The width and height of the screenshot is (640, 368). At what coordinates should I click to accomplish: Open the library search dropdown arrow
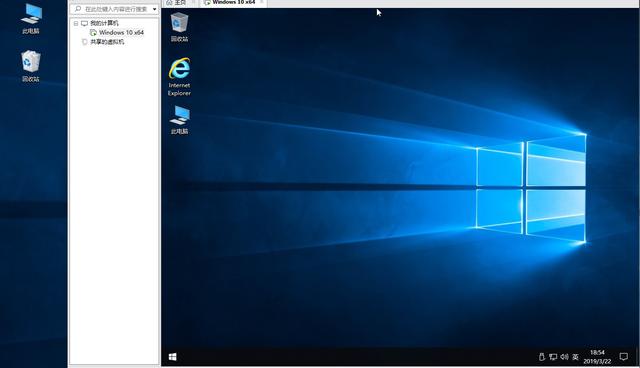[155, 9]
